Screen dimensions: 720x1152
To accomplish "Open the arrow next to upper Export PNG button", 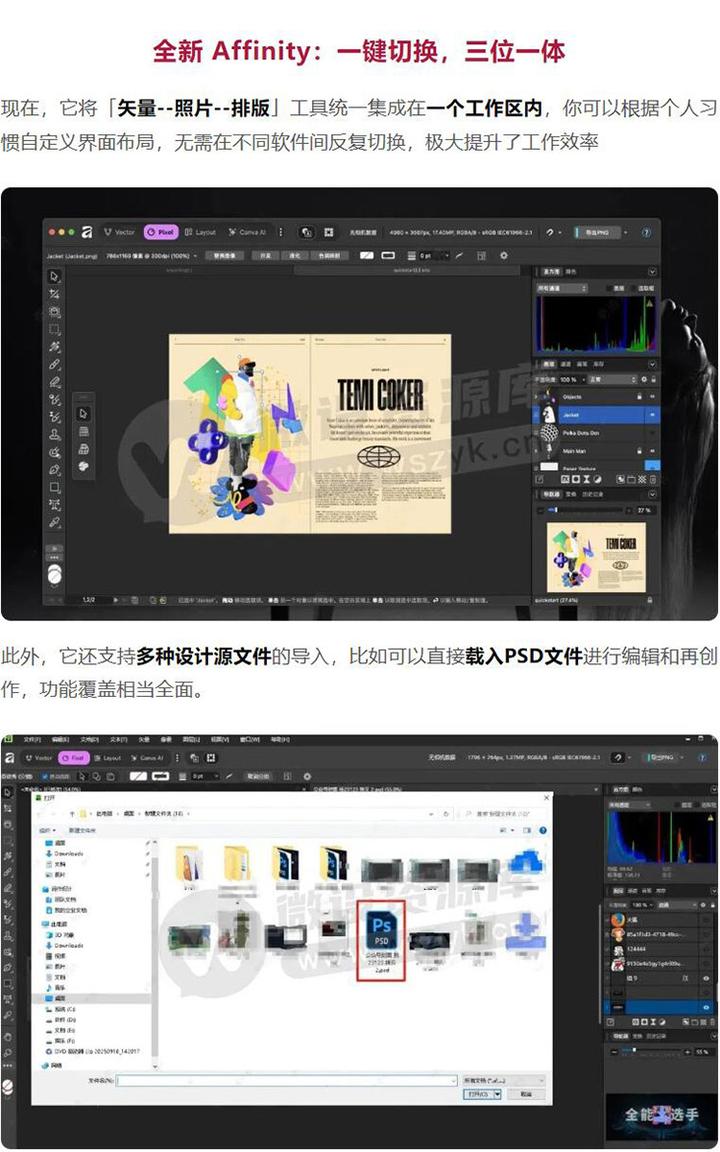I will 626,232.
